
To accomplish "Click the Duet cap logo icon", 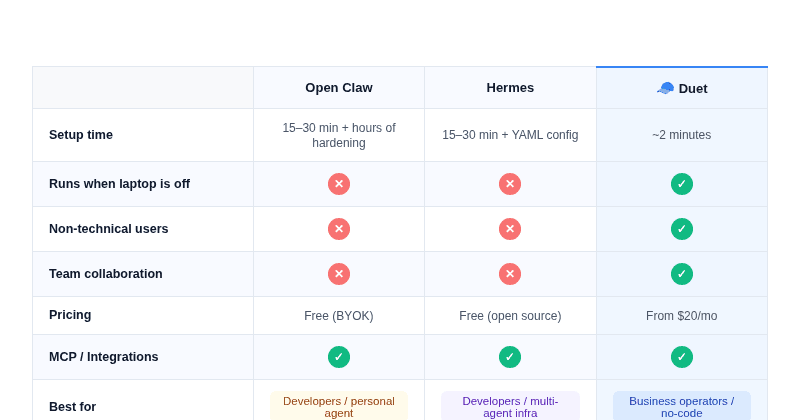I will click(x=665, y=88).
